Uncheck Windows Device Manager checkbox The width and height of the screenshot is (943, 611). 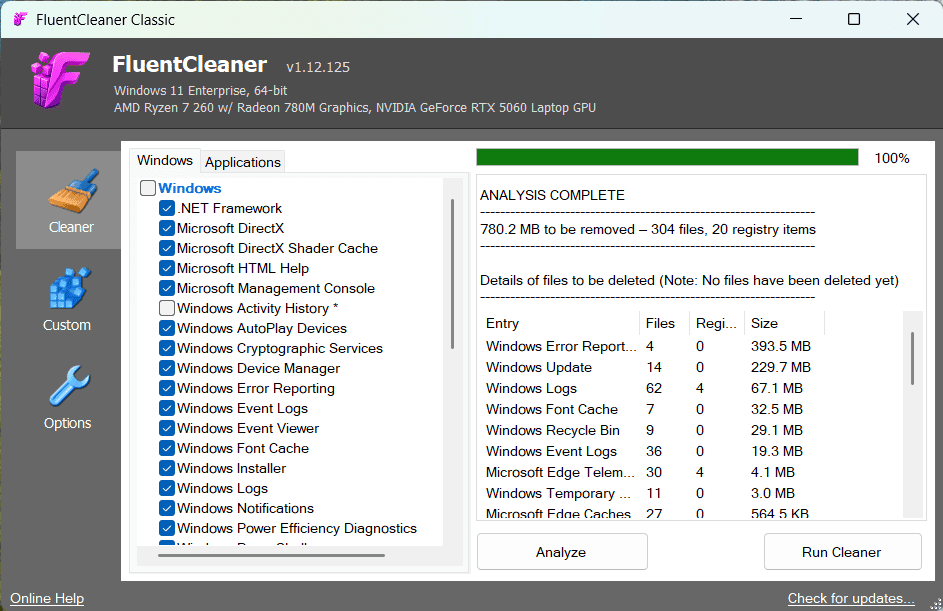167,368
